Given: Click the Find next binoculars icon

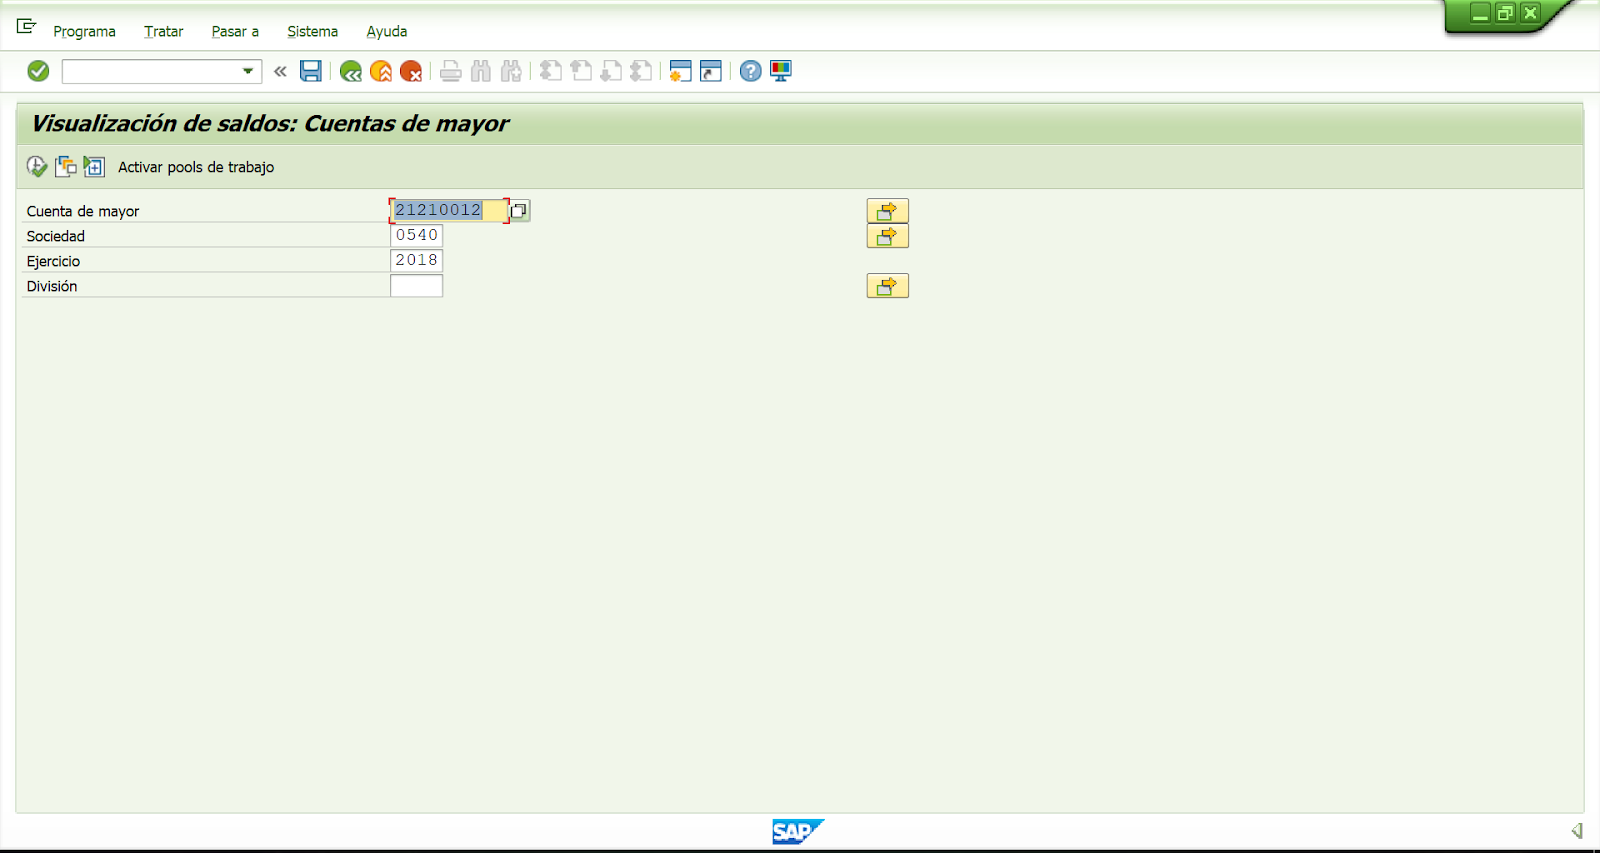Looking at the screenshot, I should pos(511,71).
